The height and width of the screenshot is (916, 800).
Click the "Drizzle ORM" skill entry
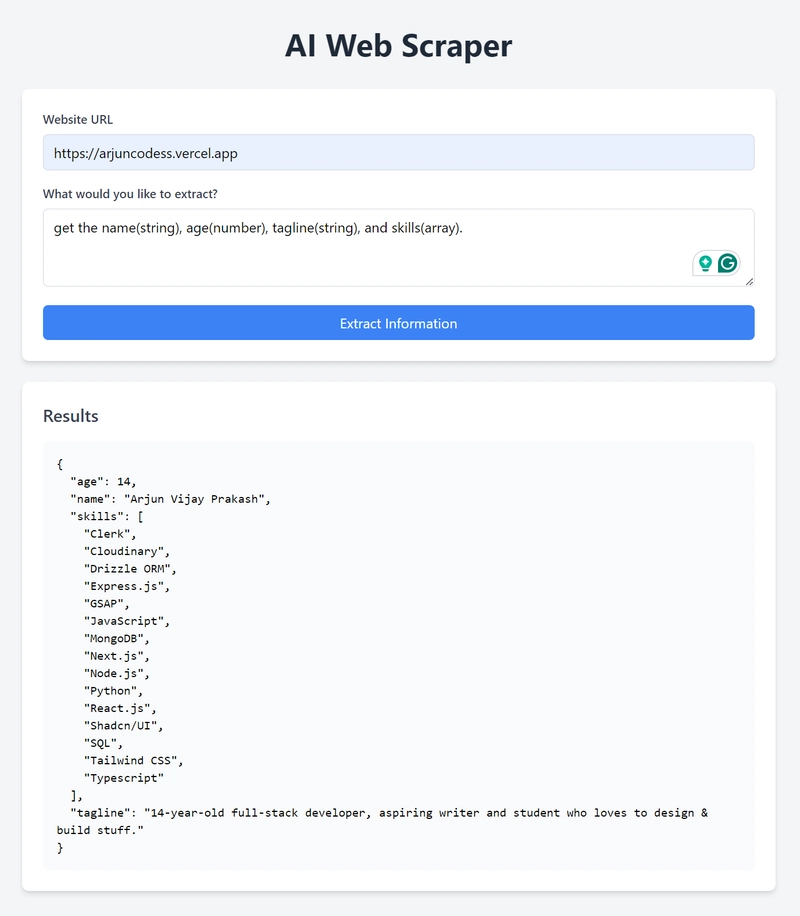point(130,569)
